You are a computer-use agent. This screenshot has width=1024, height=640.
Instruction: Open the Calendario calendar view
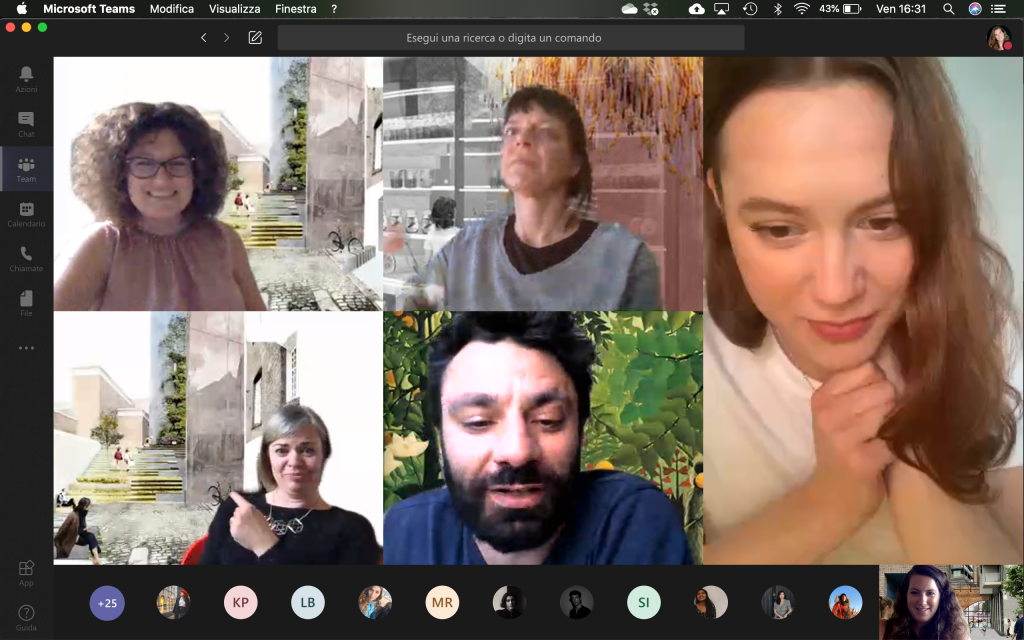[x=26, y=214]
